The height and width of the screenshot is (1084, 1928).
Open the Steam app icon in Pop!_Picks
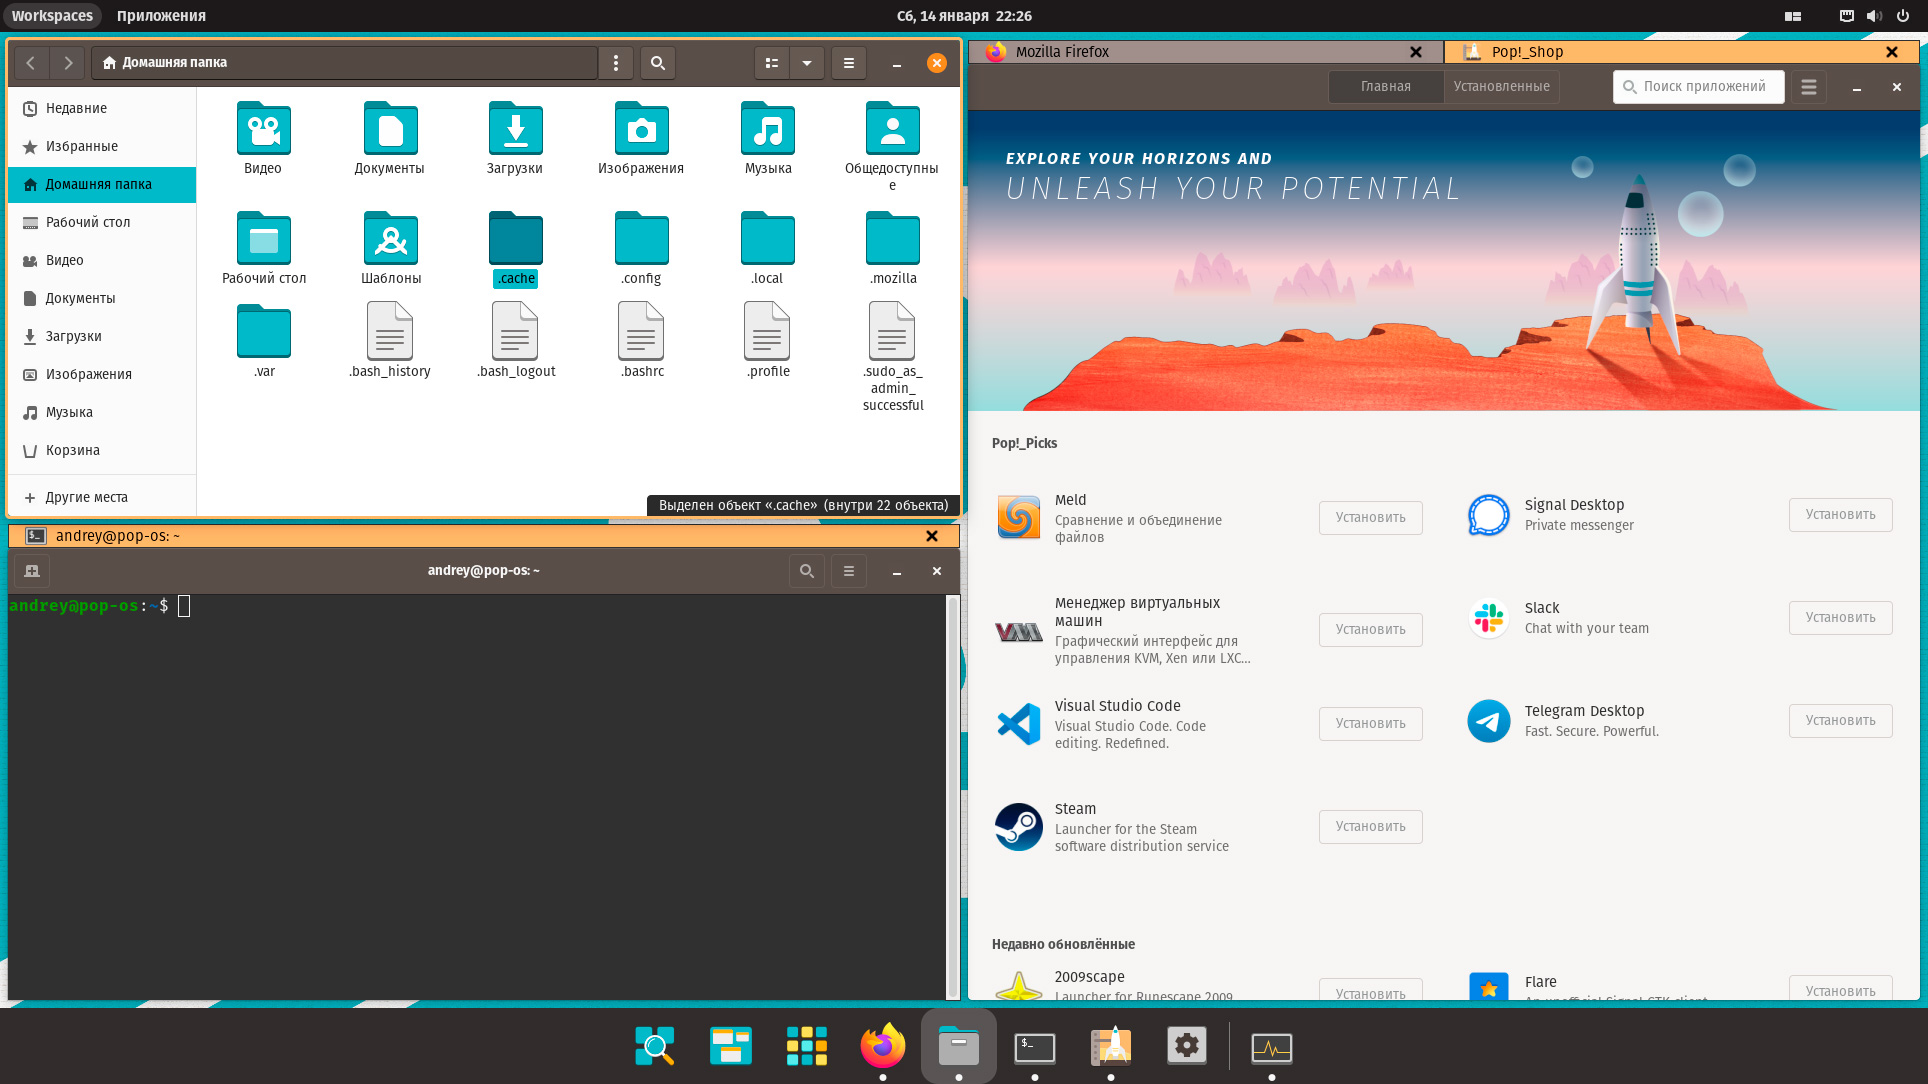coord(1019,827)
